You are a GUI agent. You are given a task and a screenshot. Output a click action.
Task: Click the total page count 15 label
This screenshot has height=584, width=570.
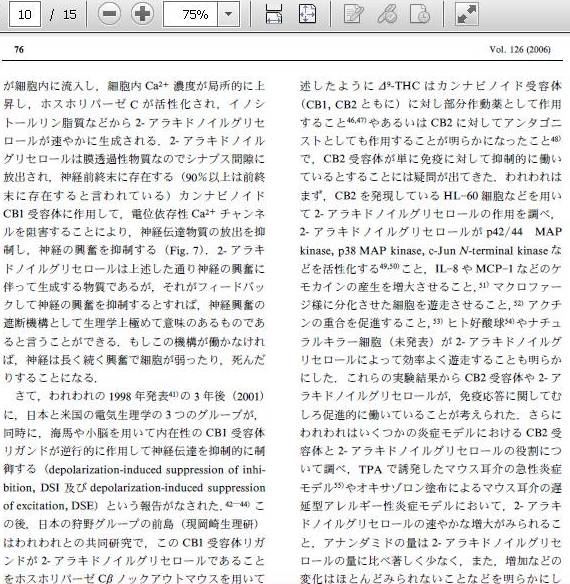[69, 15]
